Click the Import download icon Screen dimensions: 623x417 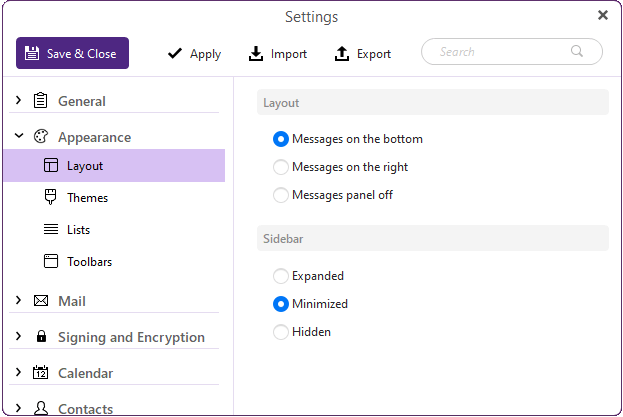tap(256, 54)
